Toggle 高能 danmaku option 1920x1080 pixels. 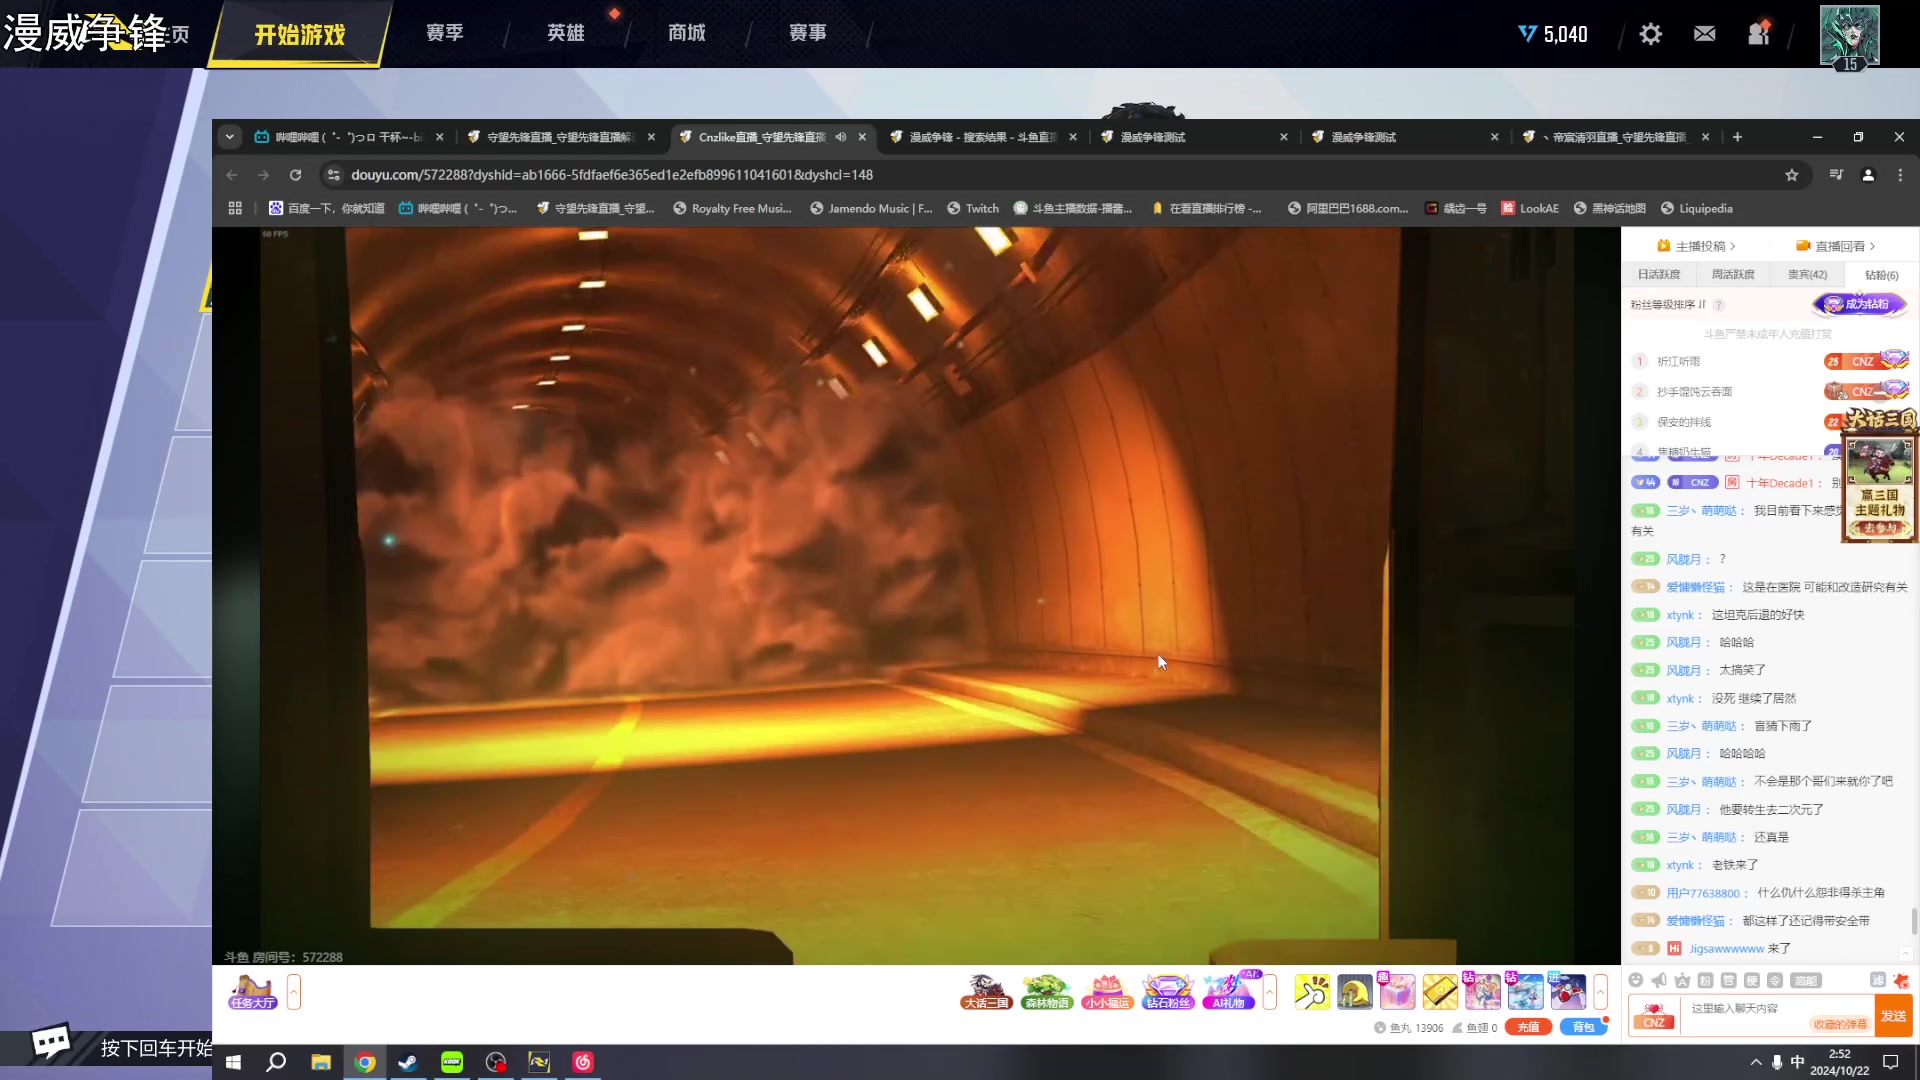click(x=1805, y=981)
